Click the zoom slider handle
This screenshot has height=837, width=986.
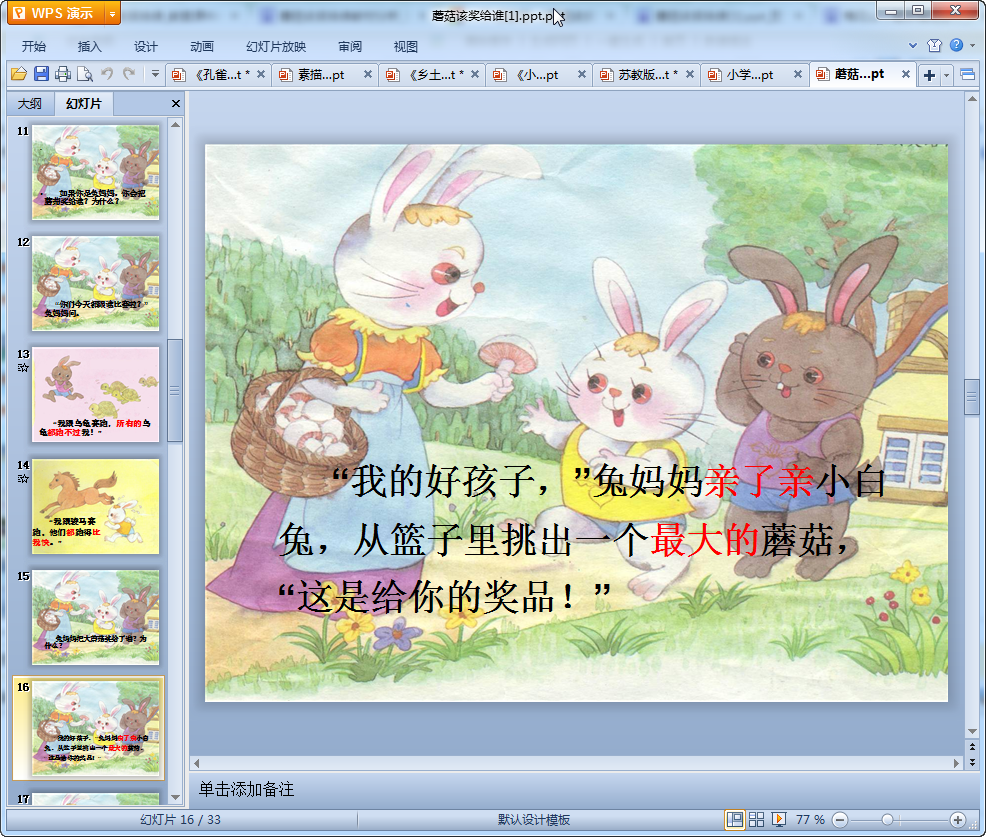(x=887, y=820)
